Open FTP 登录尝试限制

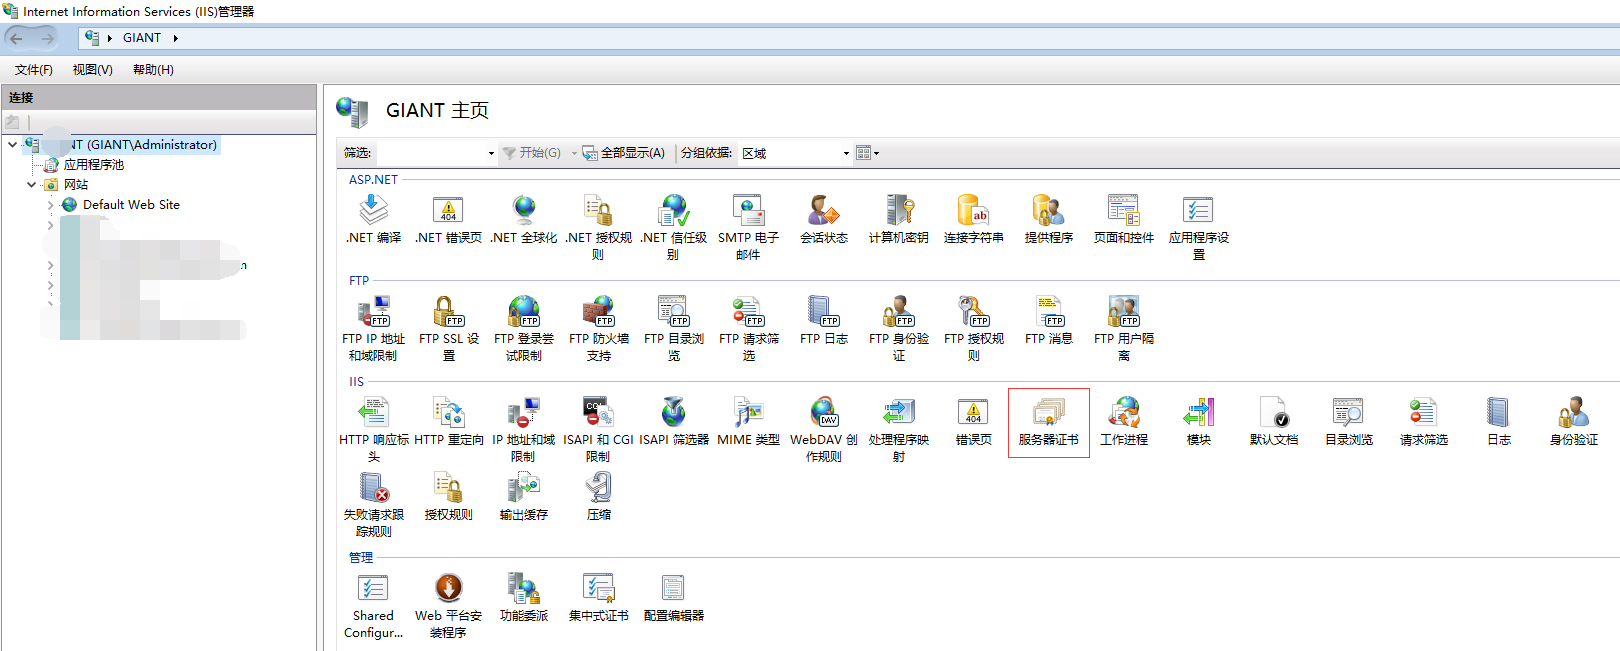pyautogui.click(x=523, y=328)
